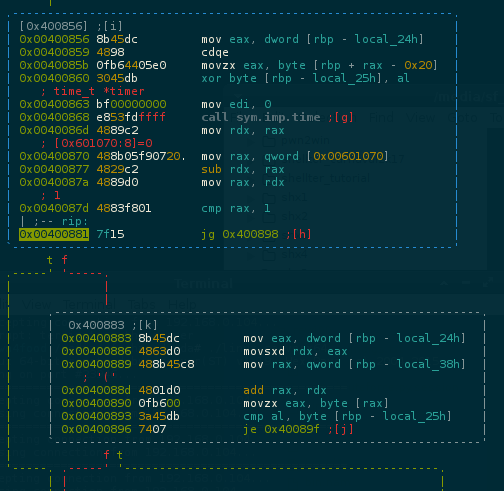Click the cdqe instruction at 0x00400859
504x491 pixels.
pos(215,52)
